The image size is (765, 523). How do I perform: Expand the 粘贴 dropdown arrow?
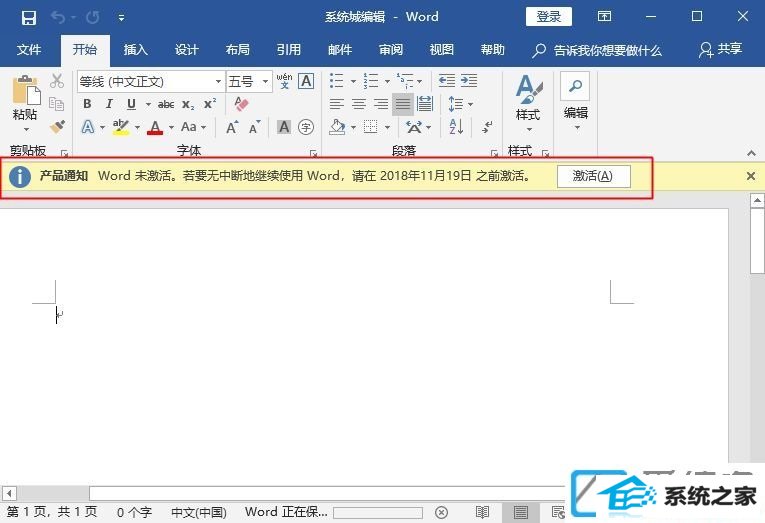pyautogui.click(x=26, y=129)
